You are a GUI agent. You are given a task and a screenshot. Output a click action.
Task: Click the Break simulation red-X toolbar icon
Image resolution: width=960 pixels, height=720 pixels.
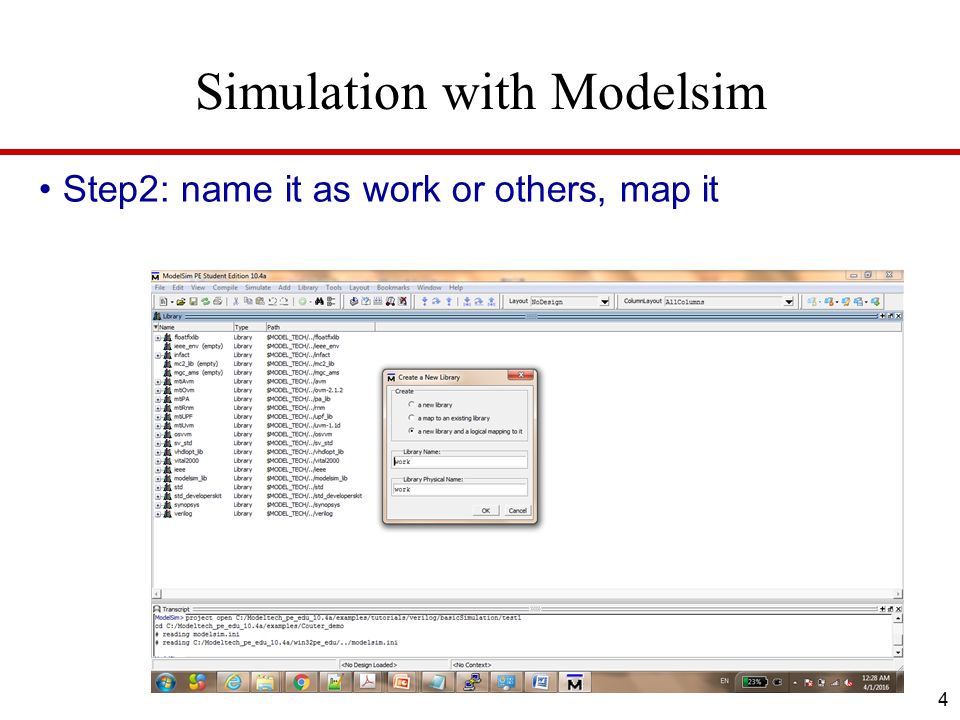pyautogui.click(x=402, y=301)
